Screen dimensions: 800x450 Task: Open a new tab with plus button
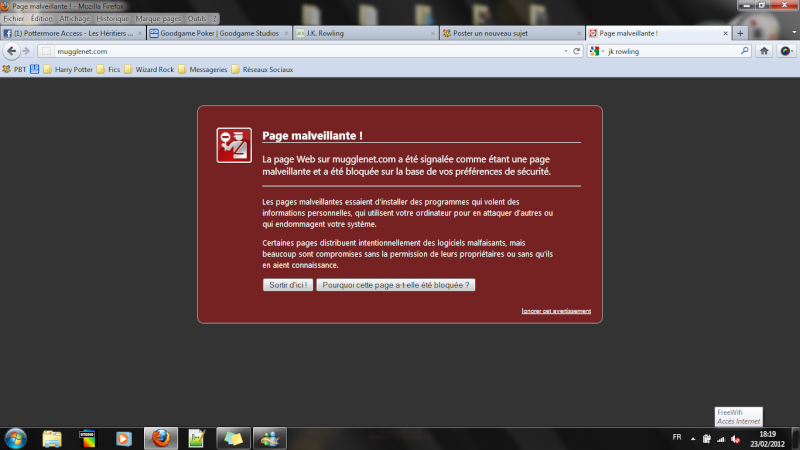click(x=740, y=33)
